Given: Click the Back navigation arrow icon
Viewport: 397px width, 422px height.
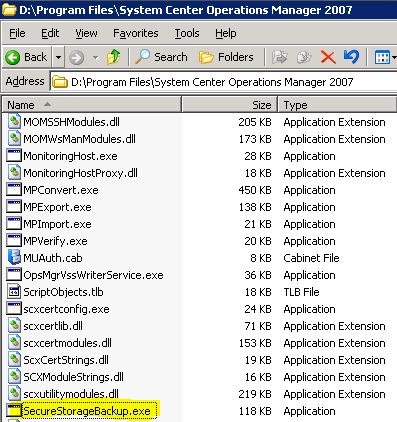Looking at the screenshot, I should (12, 57).
